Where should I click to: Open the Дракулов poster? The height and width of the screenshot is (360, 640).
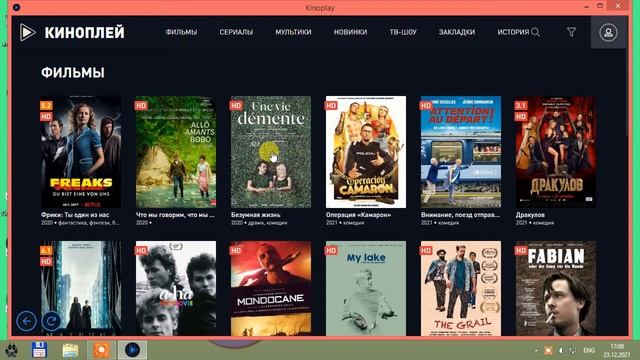(x=556, y=152)
